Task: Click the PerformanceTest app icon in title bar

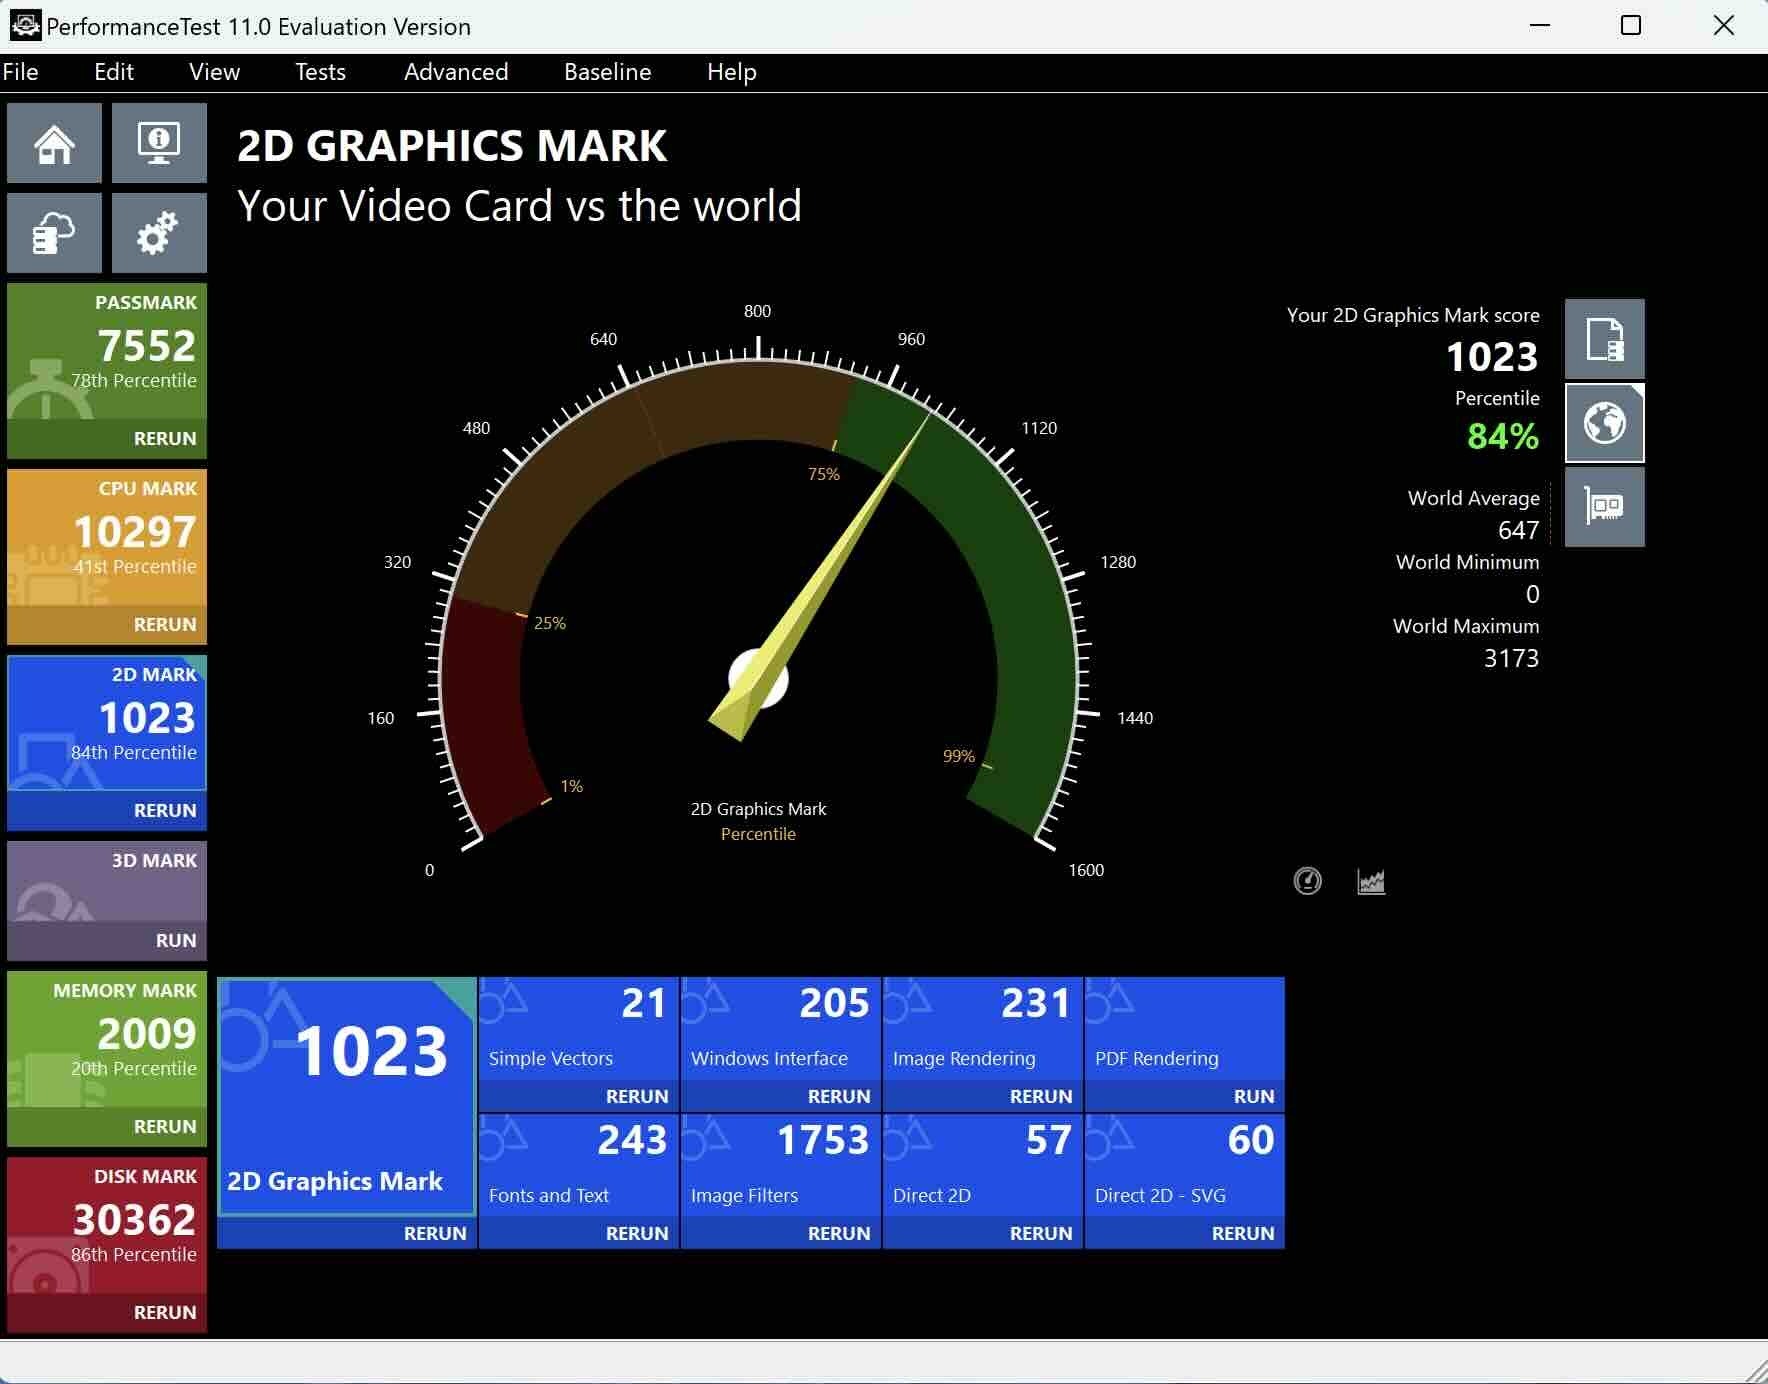Action: (25, 25)
